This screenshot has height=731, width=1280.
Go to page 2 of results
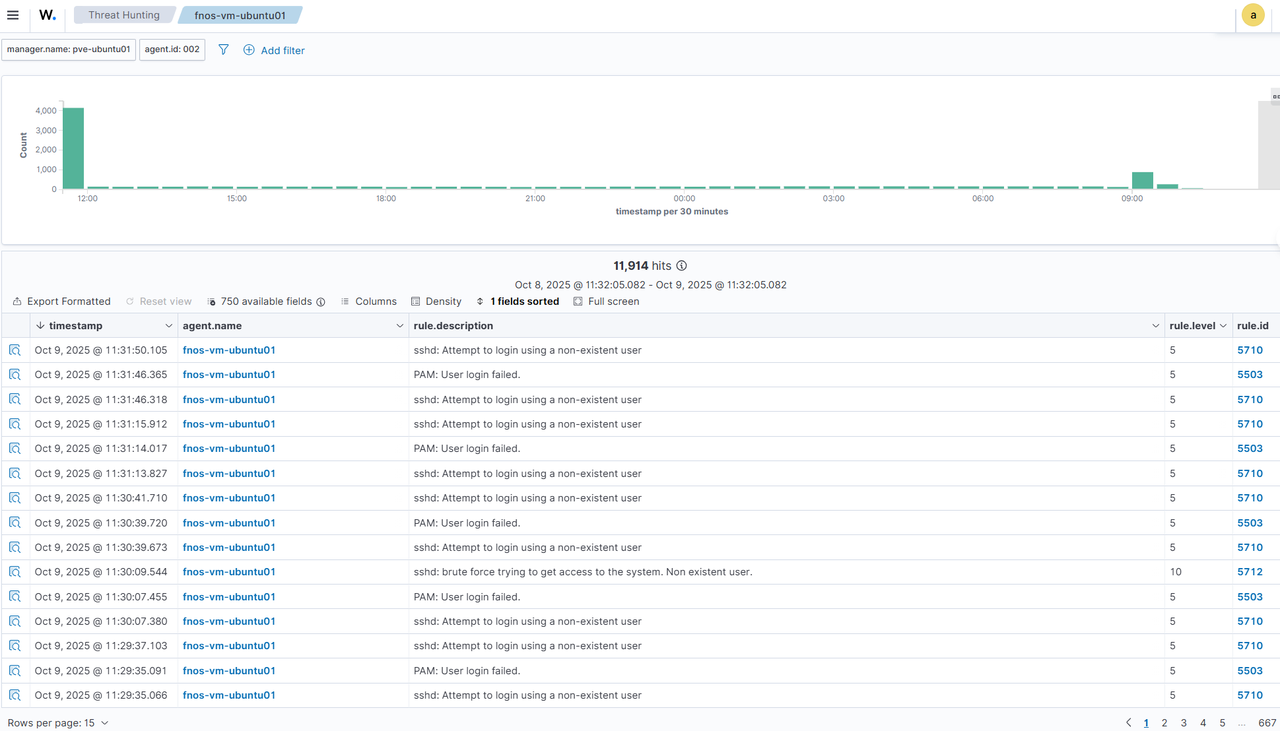1164,722
